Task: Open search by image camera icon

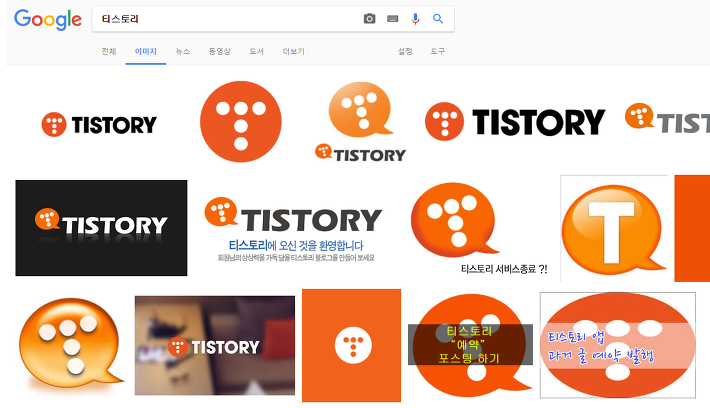Action: point(369,19)
